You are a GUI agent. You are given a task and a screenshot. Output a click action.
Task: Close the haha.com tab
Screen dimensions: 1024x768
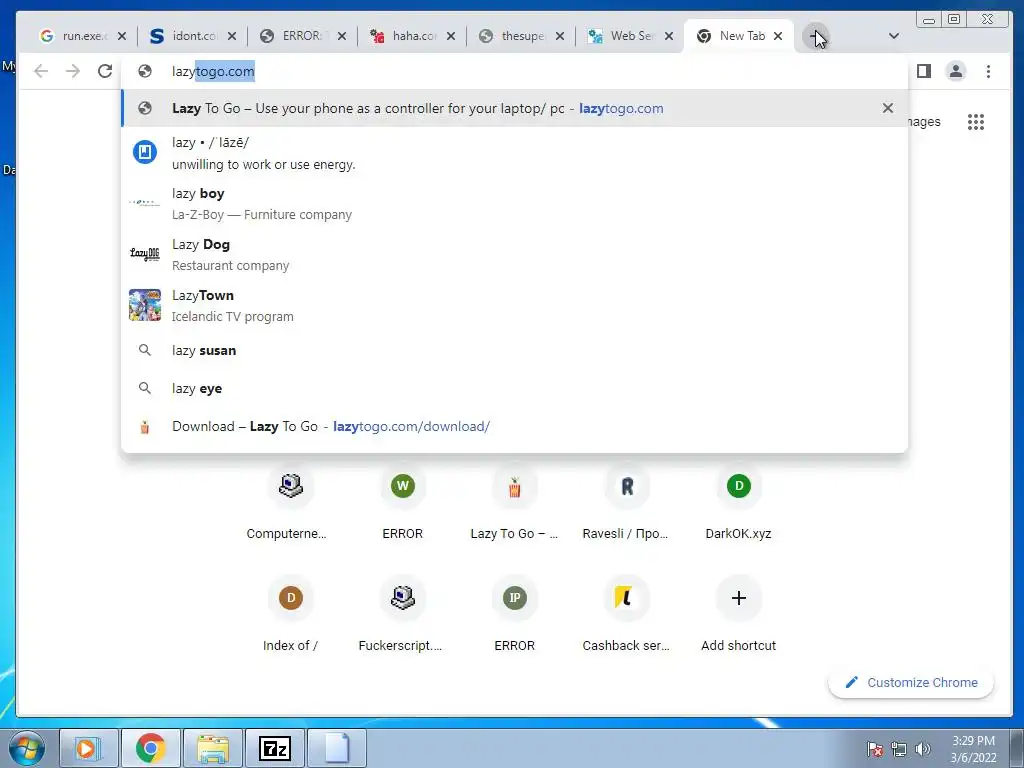(x=451, y=37)
